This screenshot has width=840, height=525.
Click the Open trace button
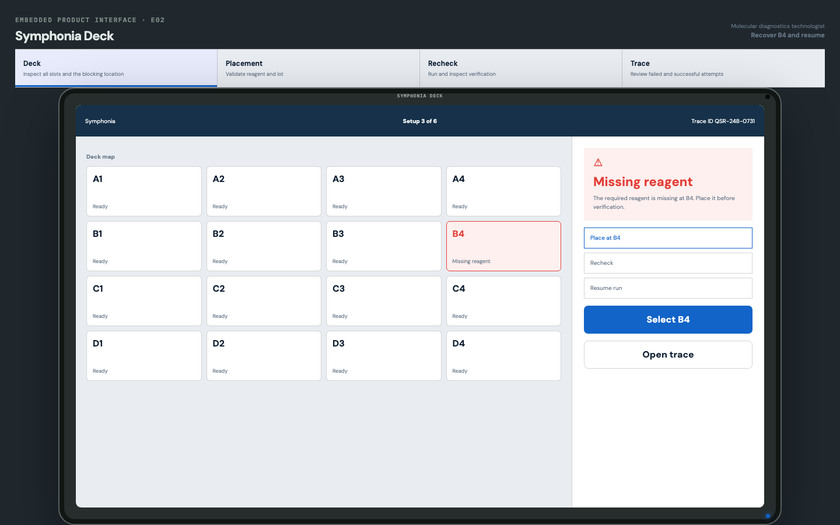[x=668, y=355]
